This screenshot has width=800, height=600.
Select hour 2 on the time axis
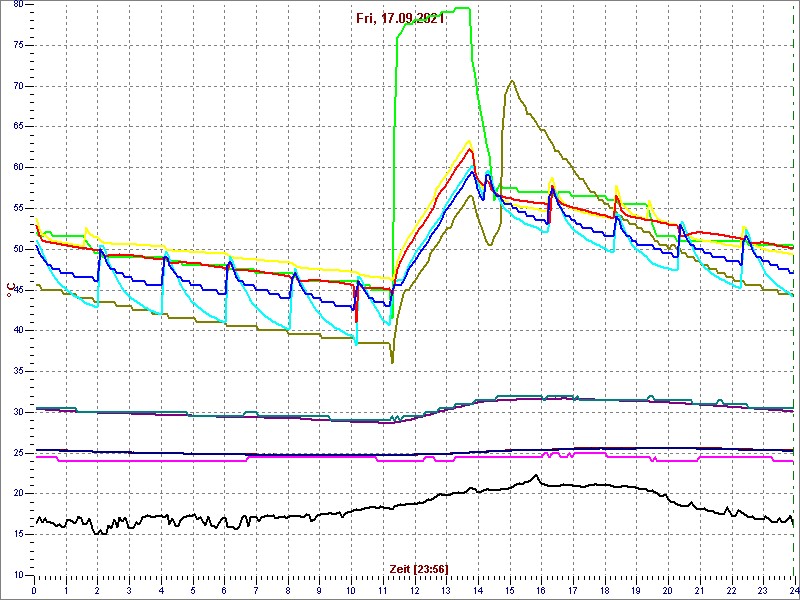click(x=98, y=590)
